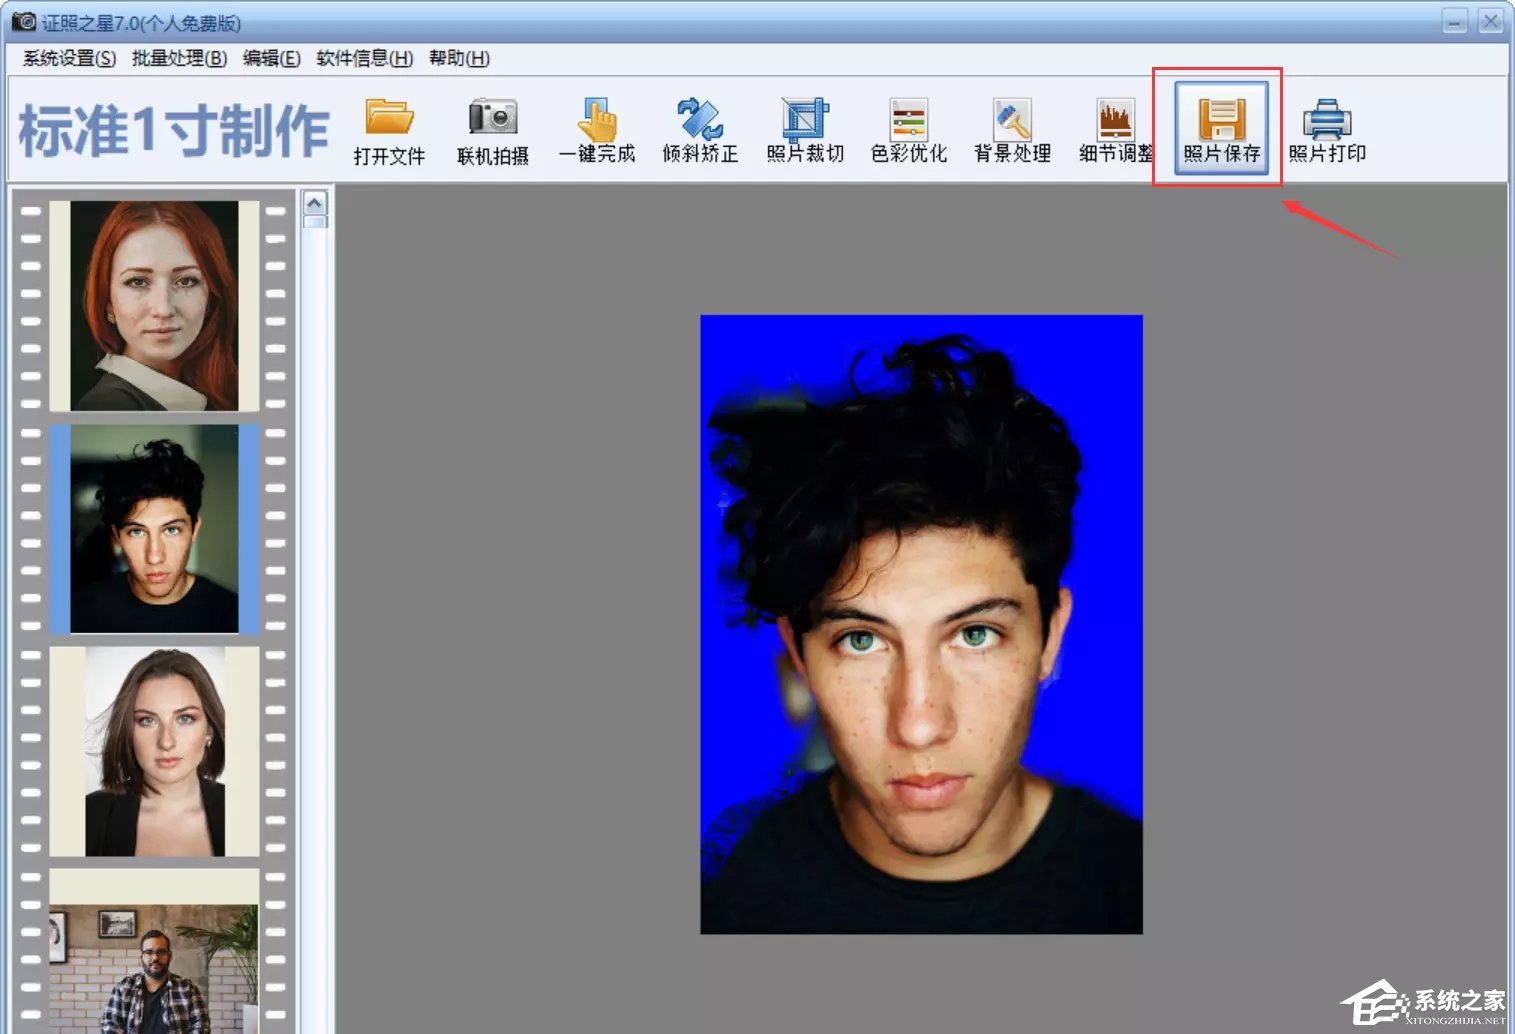Viewport: 1515px width, 1034px height.
Task: Start tethered capture via 联机拍摄
Action: [492, 131]
